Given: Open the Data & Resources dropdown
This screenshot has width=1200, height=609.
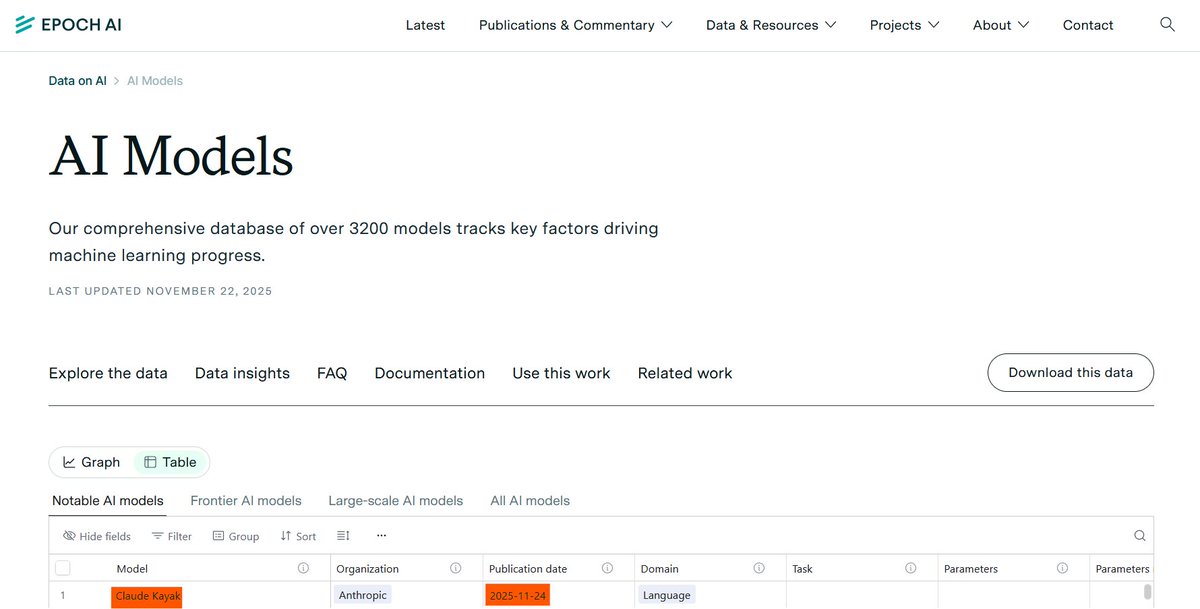Looking at the screenshot, I should 770,24.
